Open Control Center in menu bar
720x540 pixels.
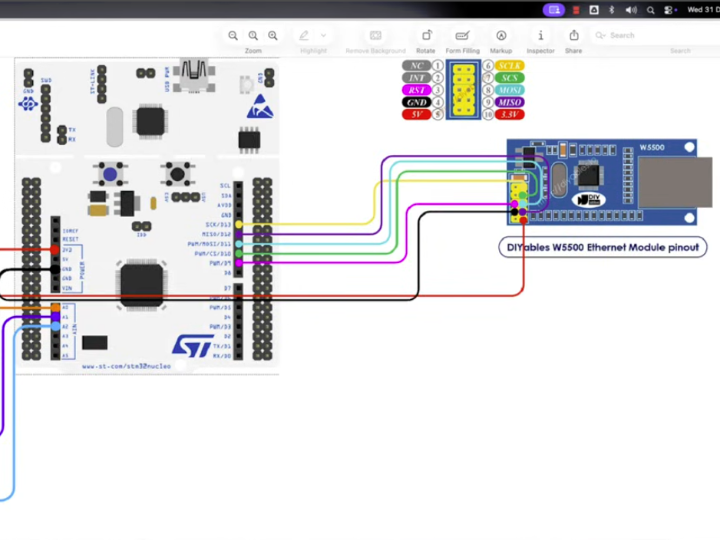(x=669, y=10)
